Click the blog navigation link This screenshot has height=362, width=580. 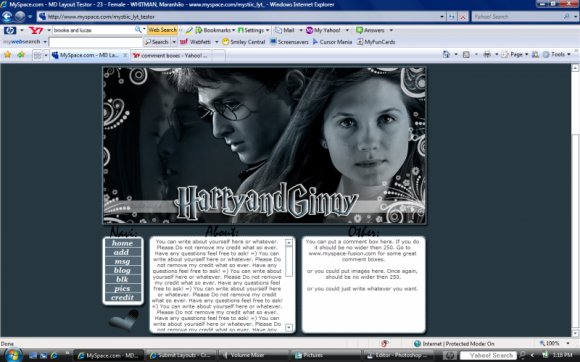122,270
